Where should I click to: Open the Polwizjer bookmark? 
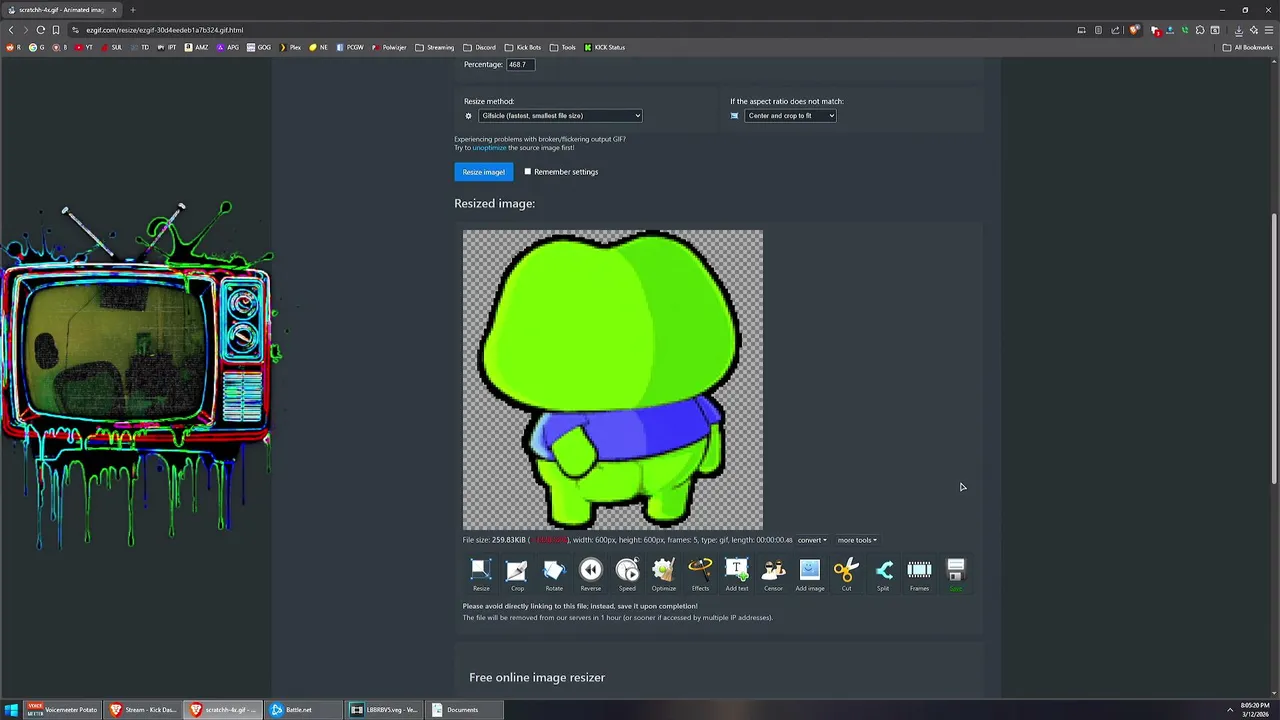(389, 47)
